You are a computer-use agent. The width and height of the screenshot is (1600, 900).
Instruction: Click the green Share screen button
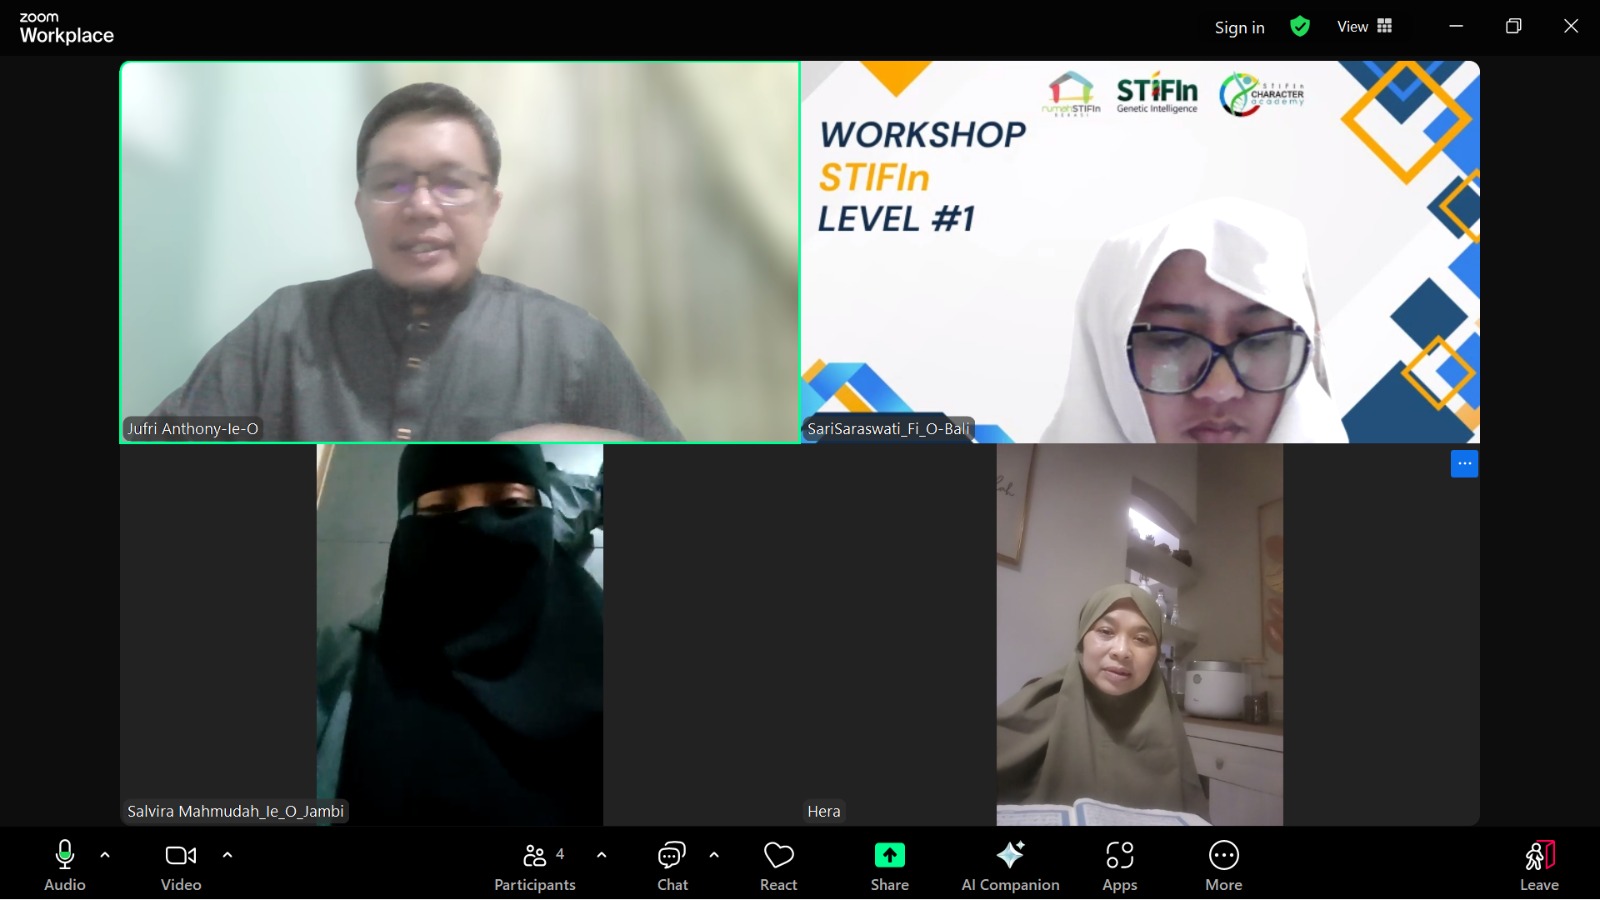889,866
